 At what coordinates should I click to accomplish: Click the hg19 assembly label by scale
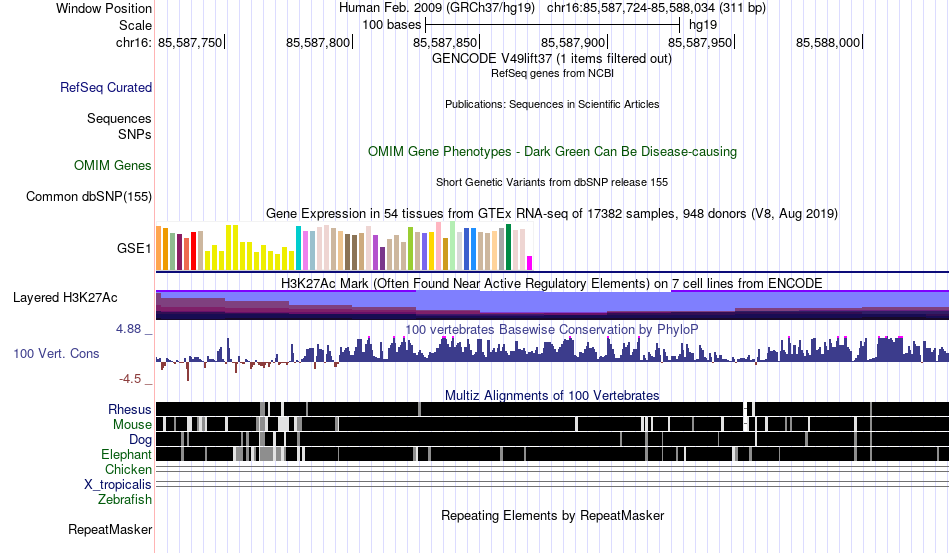tap(703, 25)
